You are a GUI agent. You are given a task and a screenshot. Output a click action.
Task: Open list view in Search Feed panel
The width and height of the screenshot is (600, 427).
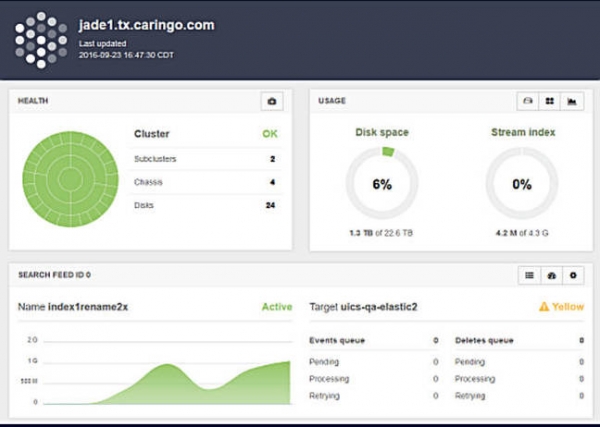(x=529, y=274)
